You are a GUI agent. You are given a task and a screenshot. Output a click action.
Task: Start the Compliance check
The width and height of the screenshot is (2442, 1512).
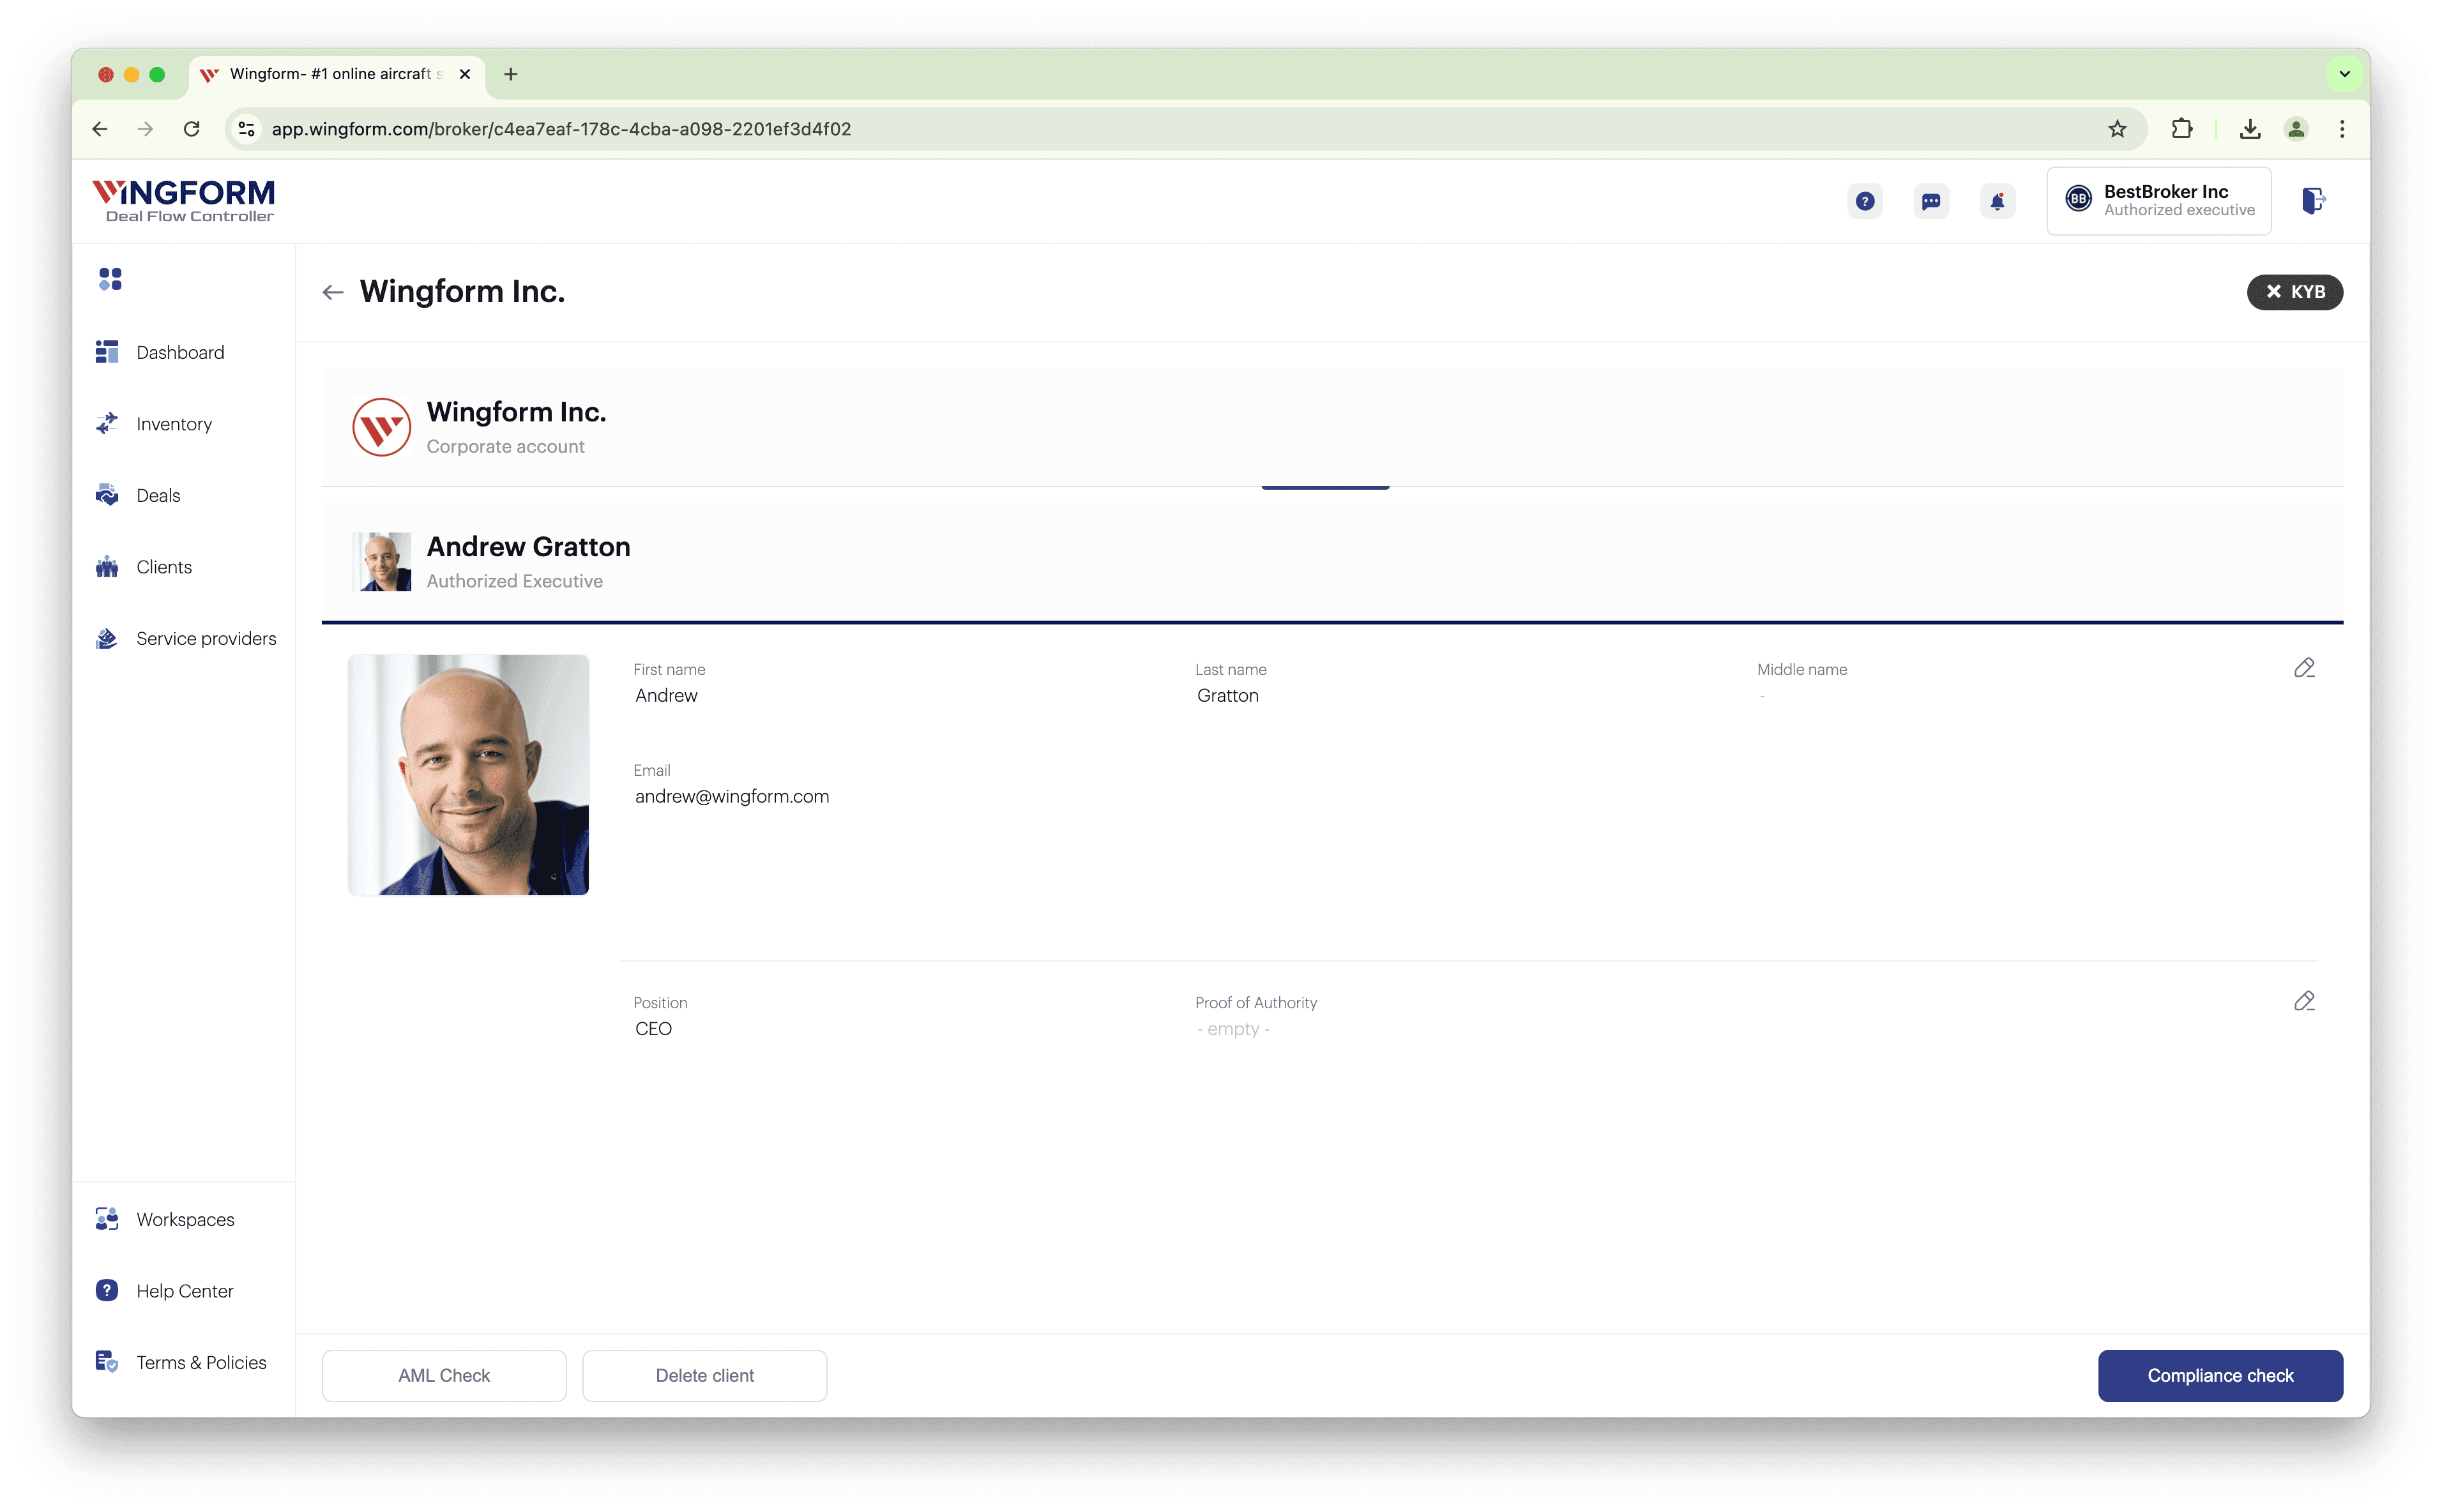[x=2220, y=1375]
